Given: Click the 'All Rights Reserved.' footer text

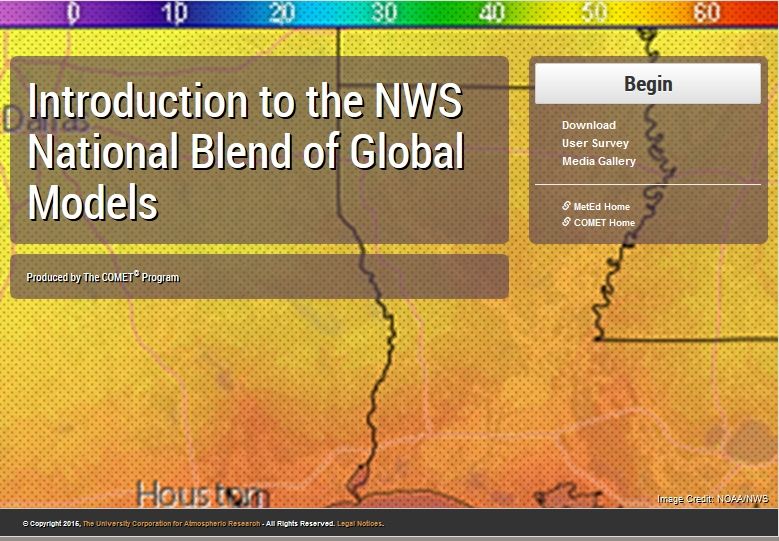Looking at the screenshot, I should tap(300, 524).
